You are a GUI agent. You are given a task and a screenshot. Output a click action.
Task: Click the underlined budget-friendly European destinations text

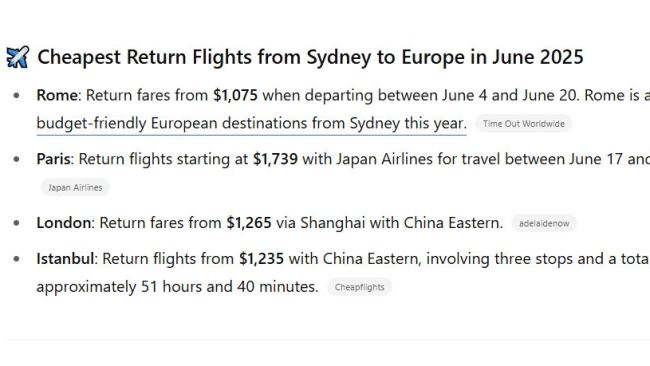252,124
